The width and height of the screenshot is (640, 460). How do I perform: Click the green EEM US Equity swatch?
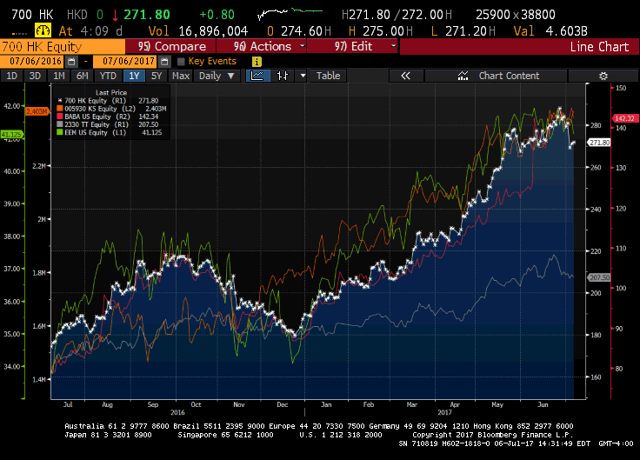pos(60,133)
